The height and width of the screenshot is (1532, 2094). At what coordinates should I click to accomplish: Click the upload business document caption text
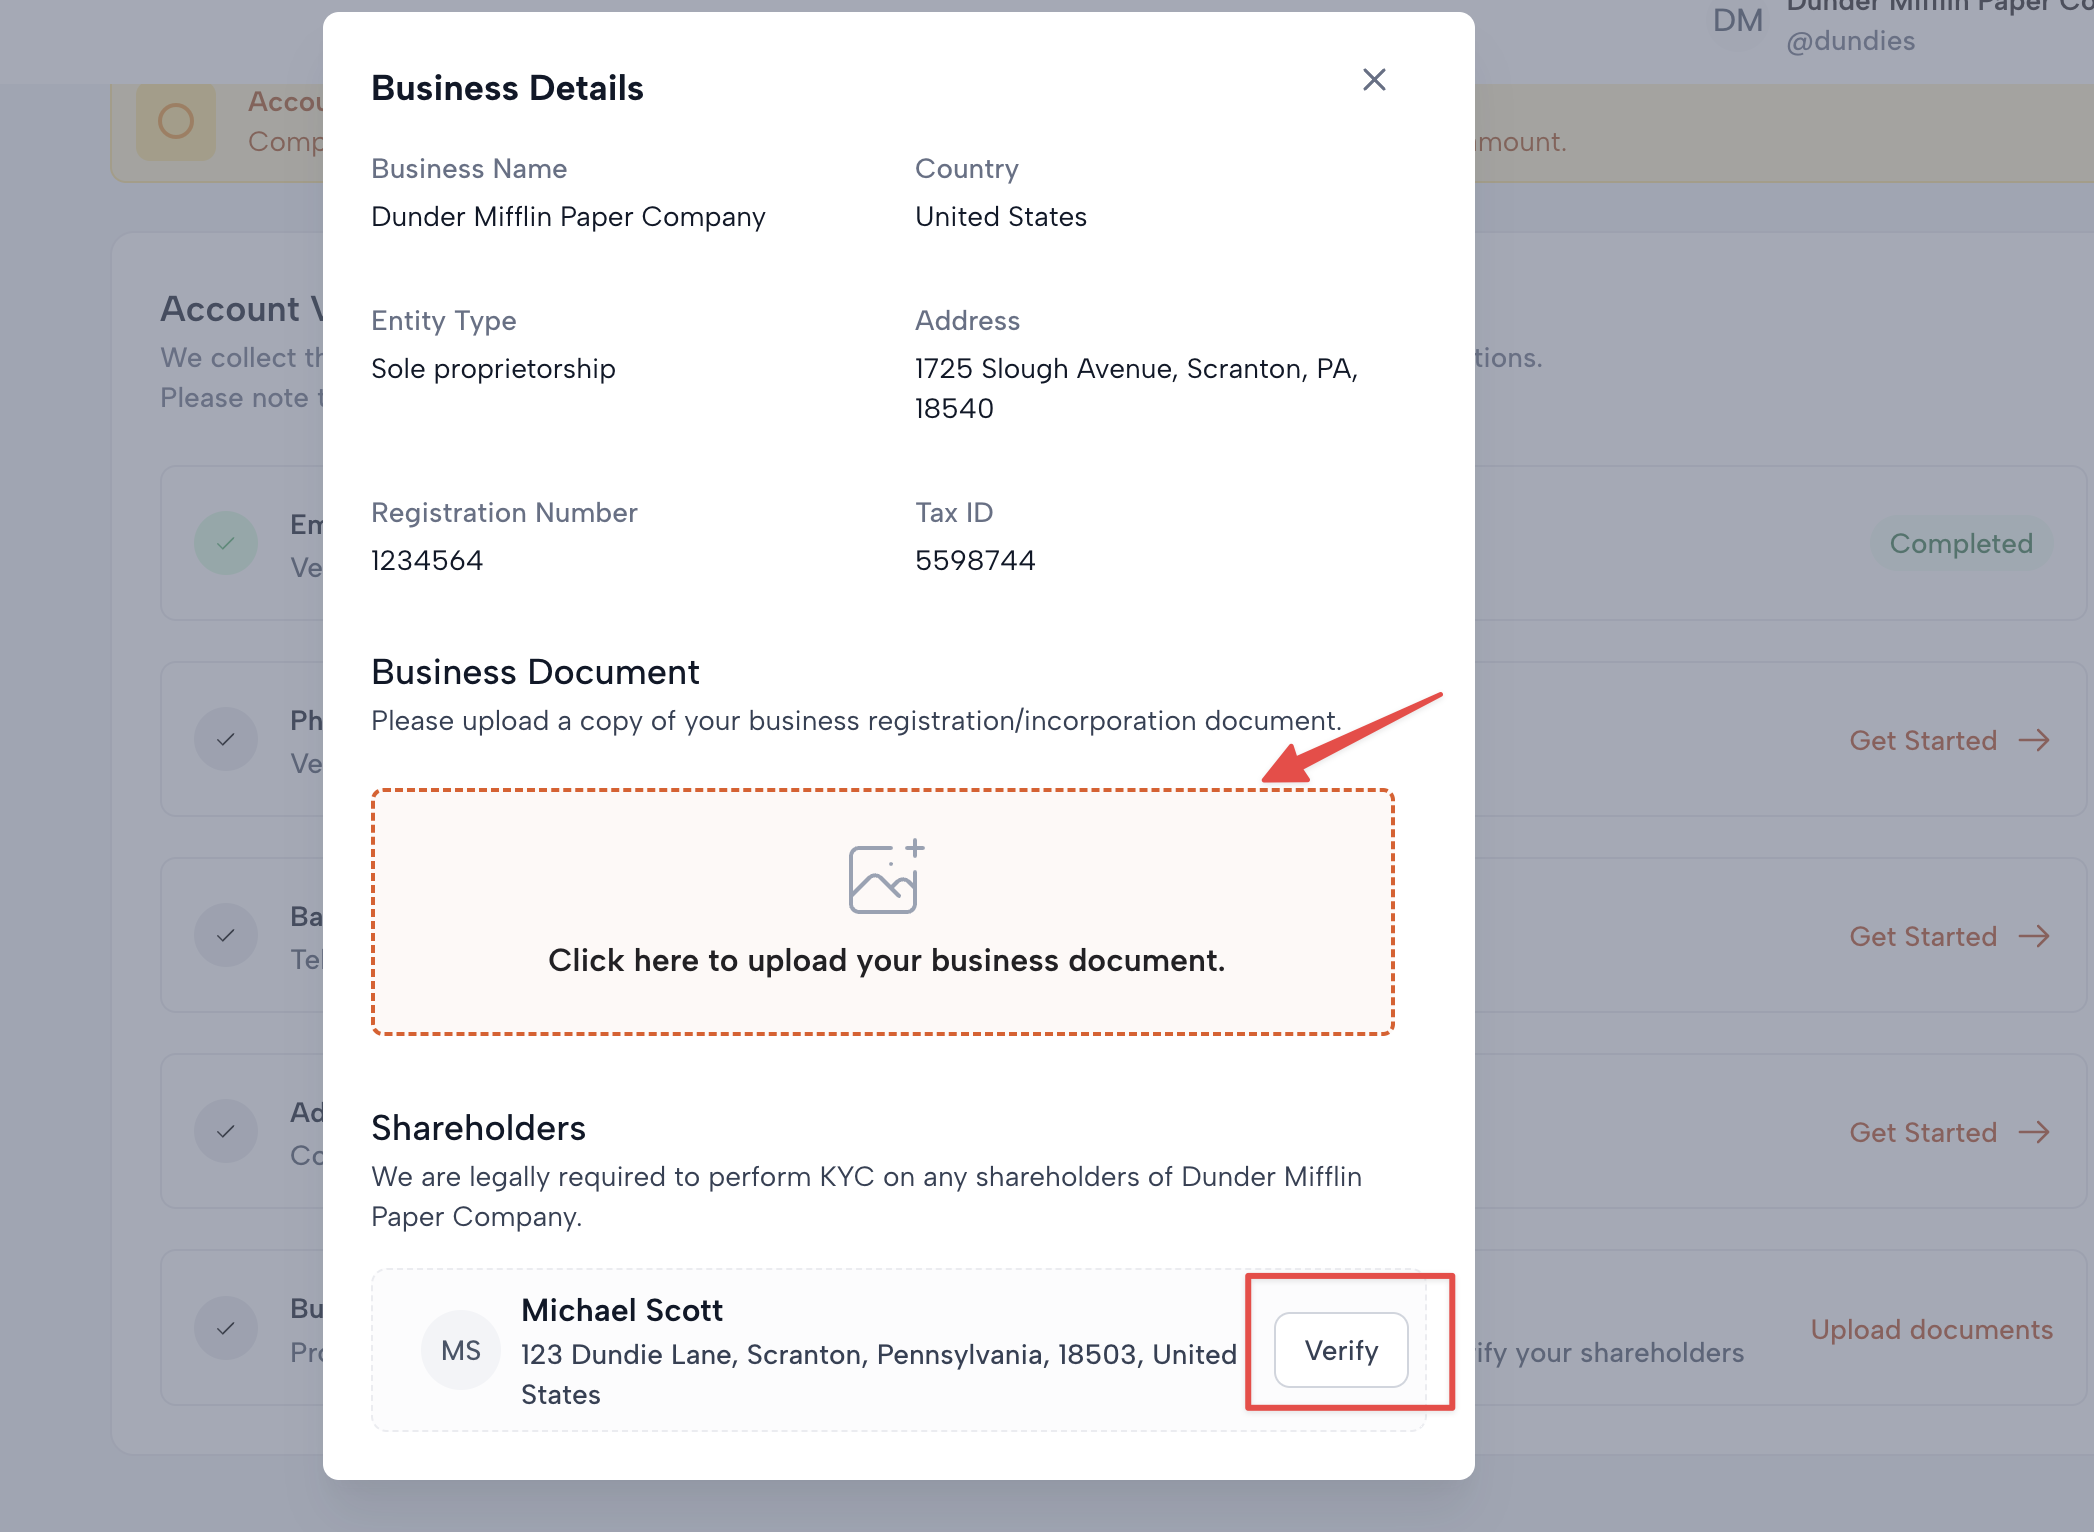coord(886,960)
